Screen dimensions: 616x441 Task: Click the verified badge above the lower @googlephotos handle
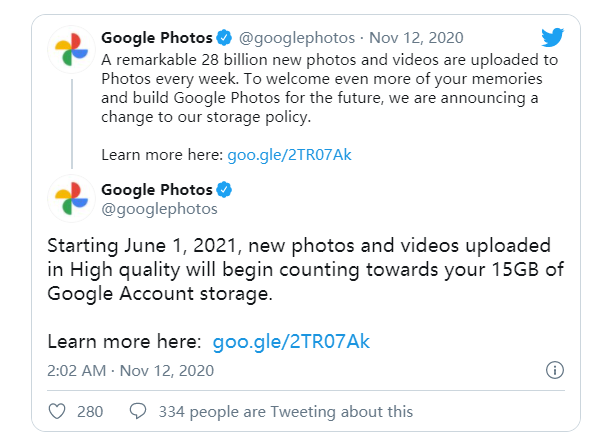click(x=226, y=190)
